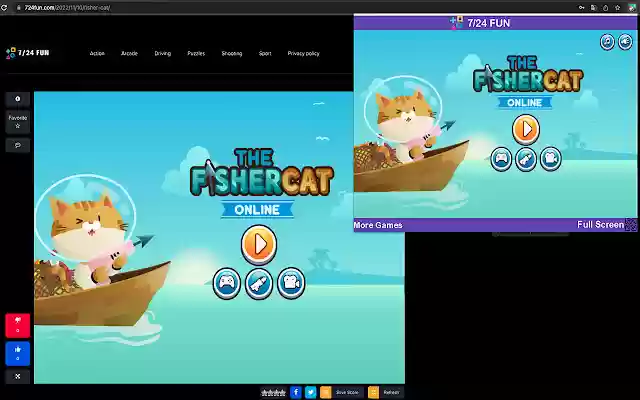Screen dimensions: 640x400
Task: Click the gamepad icon in the popup game
Action: tap(501, 159)
